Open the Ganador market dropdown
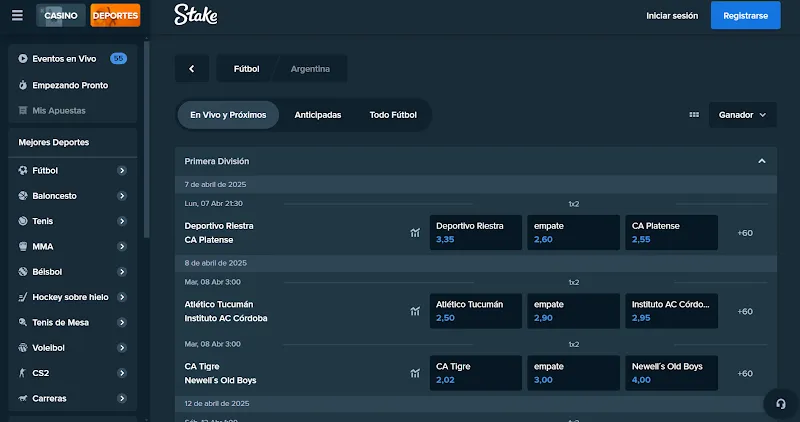800x422 pixels. [742, 115]
